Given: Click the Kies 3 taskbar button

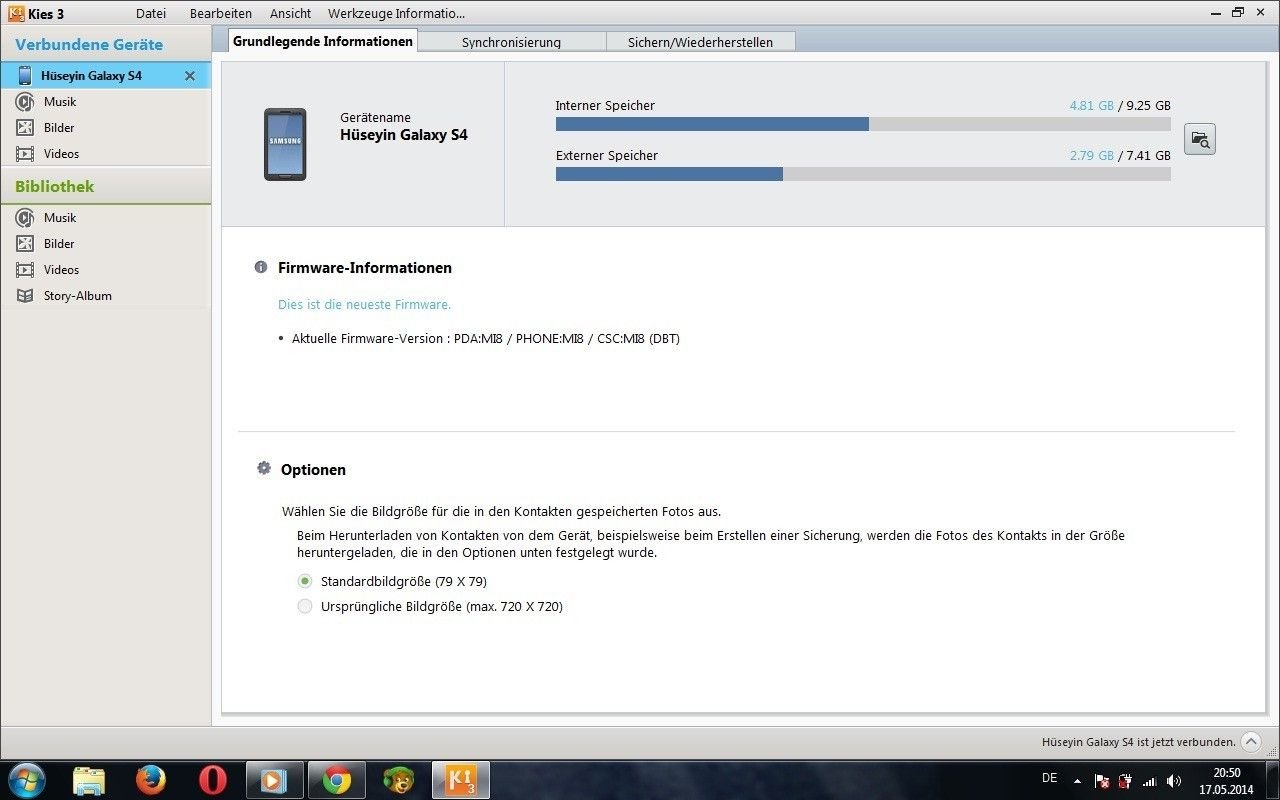Looking at the screenshot, I should coord(461,780).
